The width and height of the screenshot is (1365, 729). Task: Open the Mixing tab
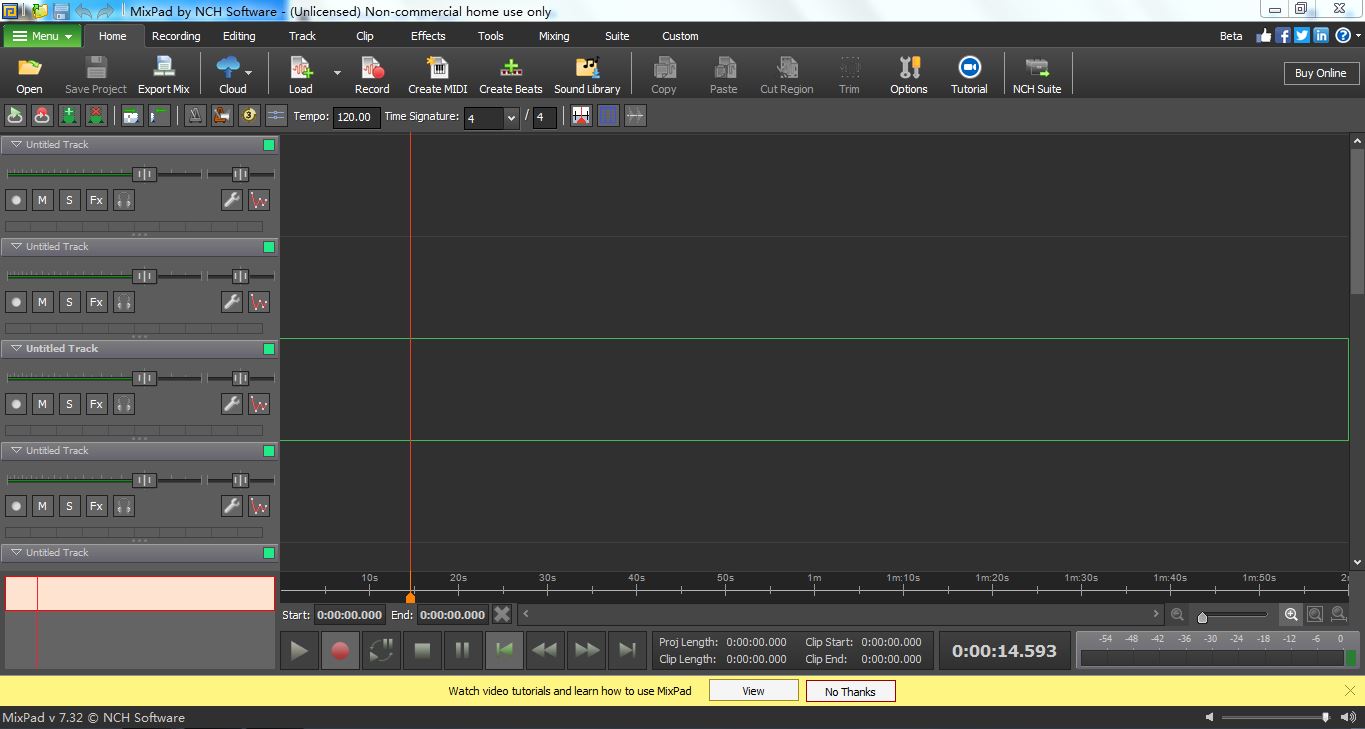[553, 36]
